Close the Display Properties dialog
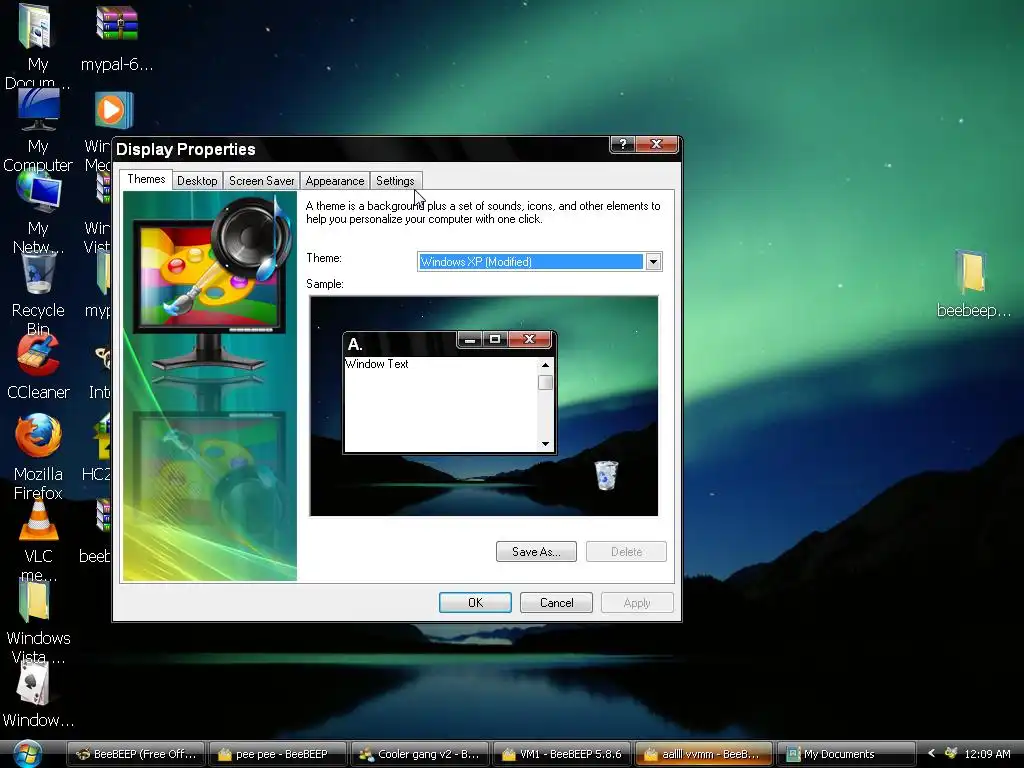 (x=657, y=144)
